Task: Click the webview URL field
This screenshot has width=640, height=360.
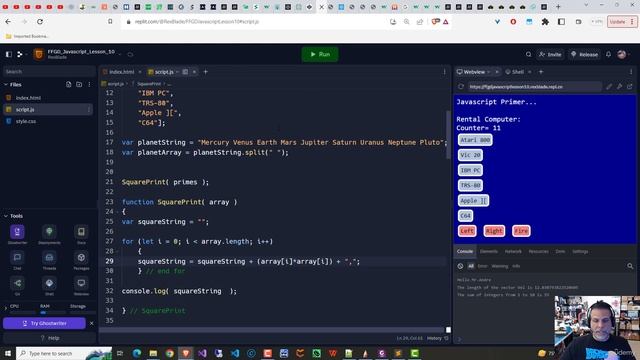Action: (534, 87)
